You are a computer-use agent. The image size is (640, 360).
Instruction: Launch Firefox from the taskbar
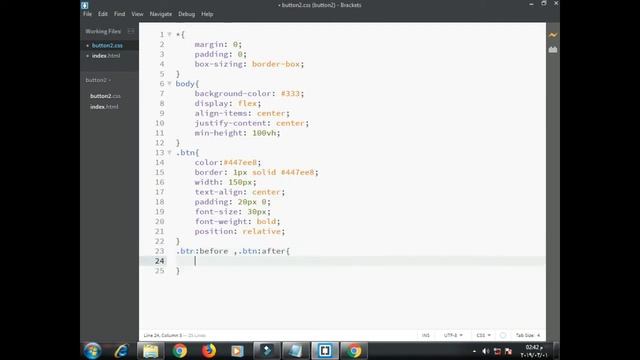tap(209, 351)
